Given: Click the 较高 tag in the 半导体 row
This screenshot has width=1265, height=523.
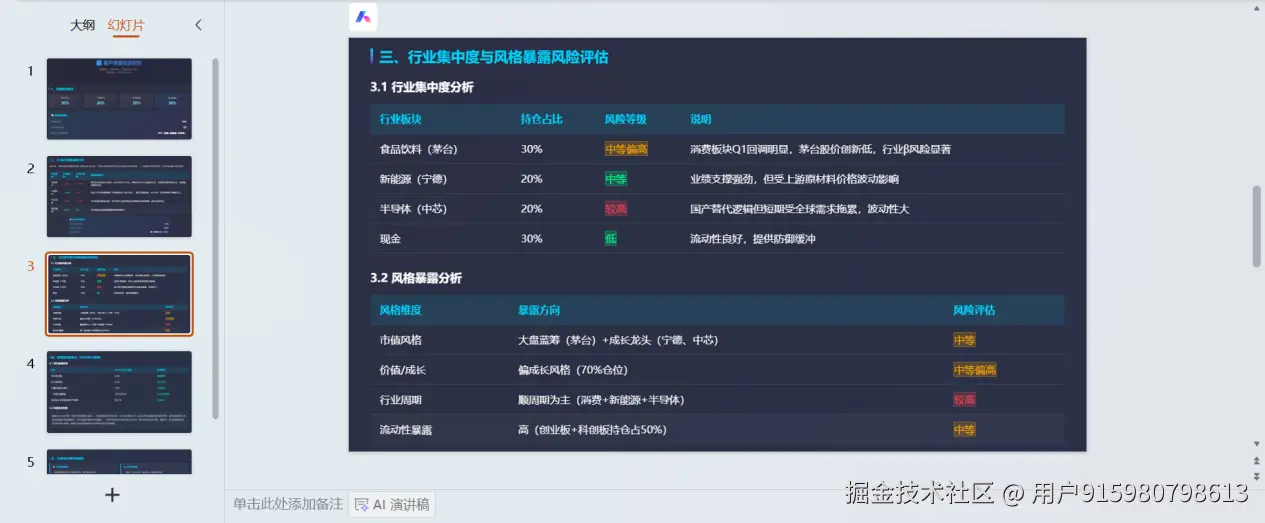Looking at the screenshot, I should click(616, 209).
